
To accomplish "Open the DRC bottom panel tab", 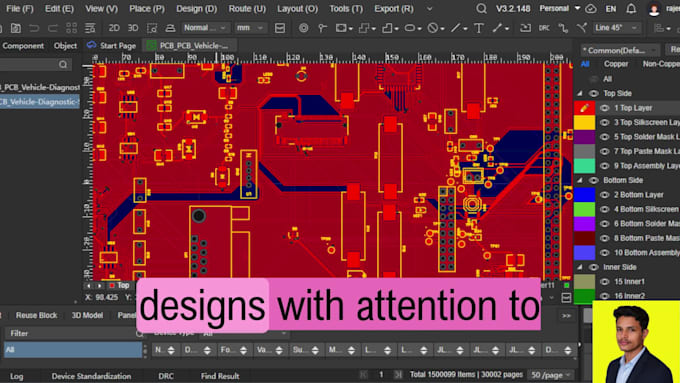I will point(166,376).
